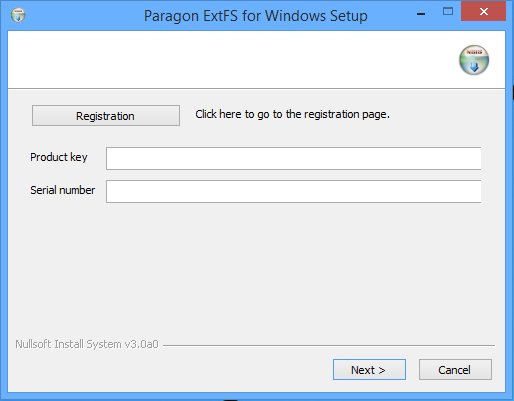514x401 pixels.
Task: Click the installer icon in the title bar
Action: (18, 15)
